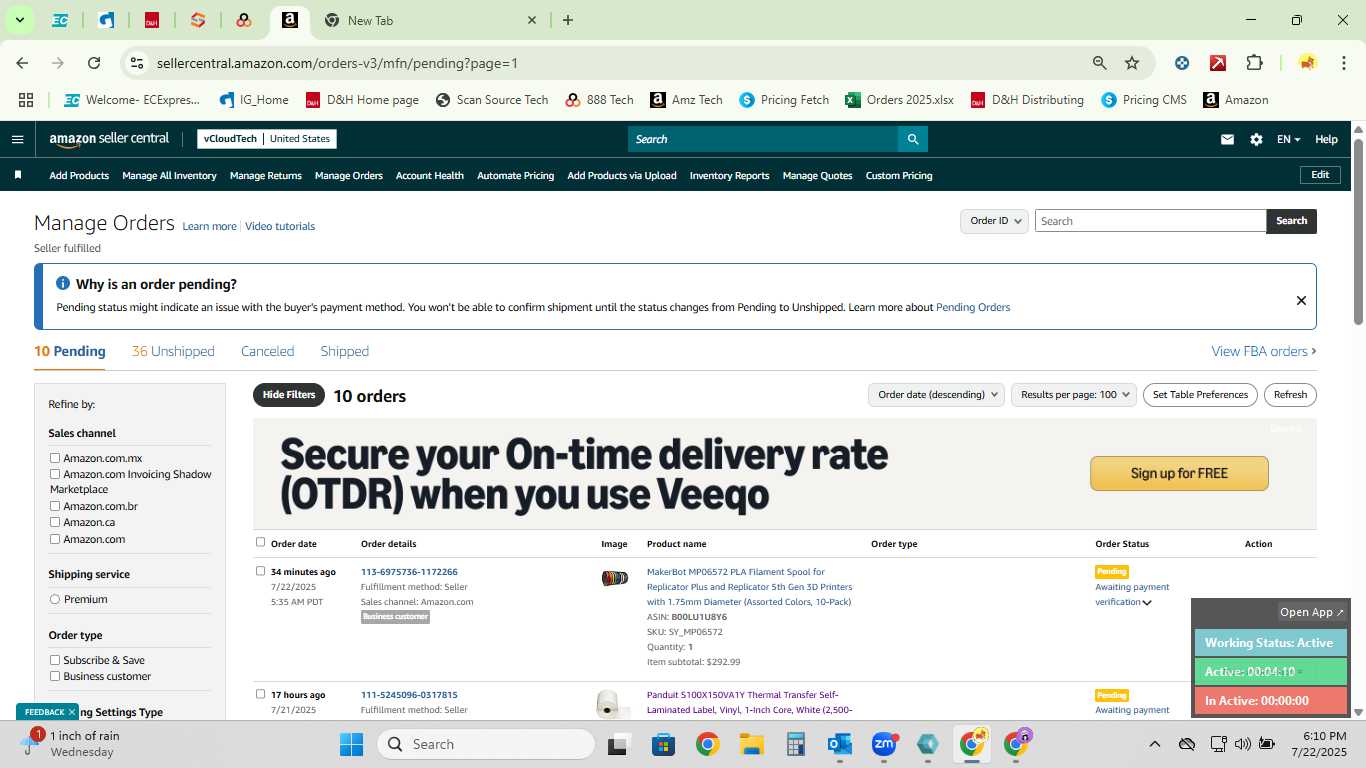Check the Amazon.com.mx sales channel
Screen dimensions: 1366x768
click(55, 458)
